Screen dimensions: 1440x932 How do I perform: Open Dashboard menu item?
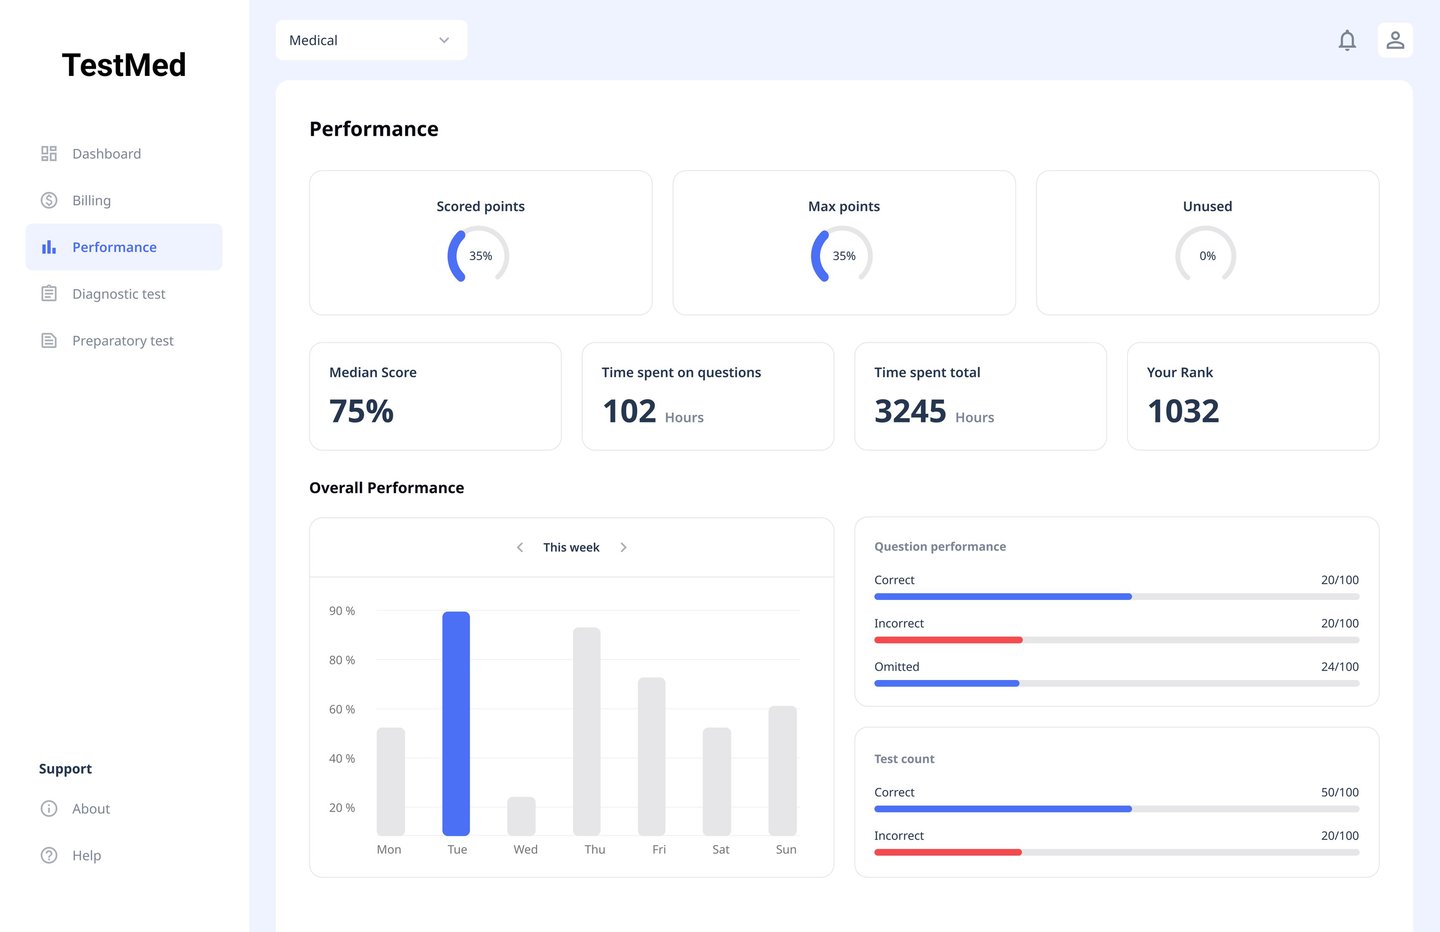coord(124,153)
